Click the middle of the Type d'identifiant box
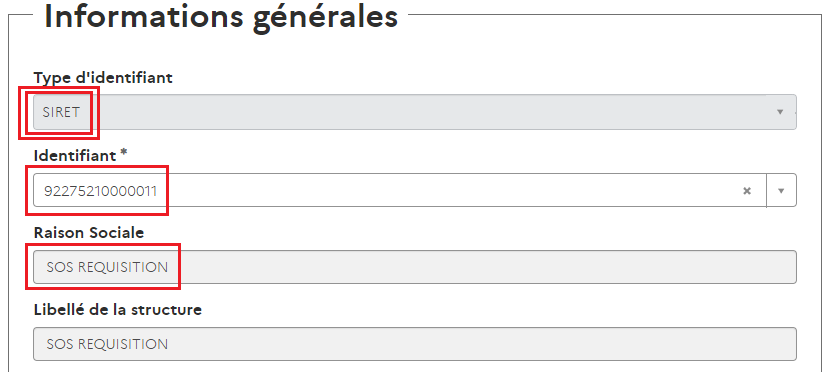835x372 pixels. click(415, 112)
